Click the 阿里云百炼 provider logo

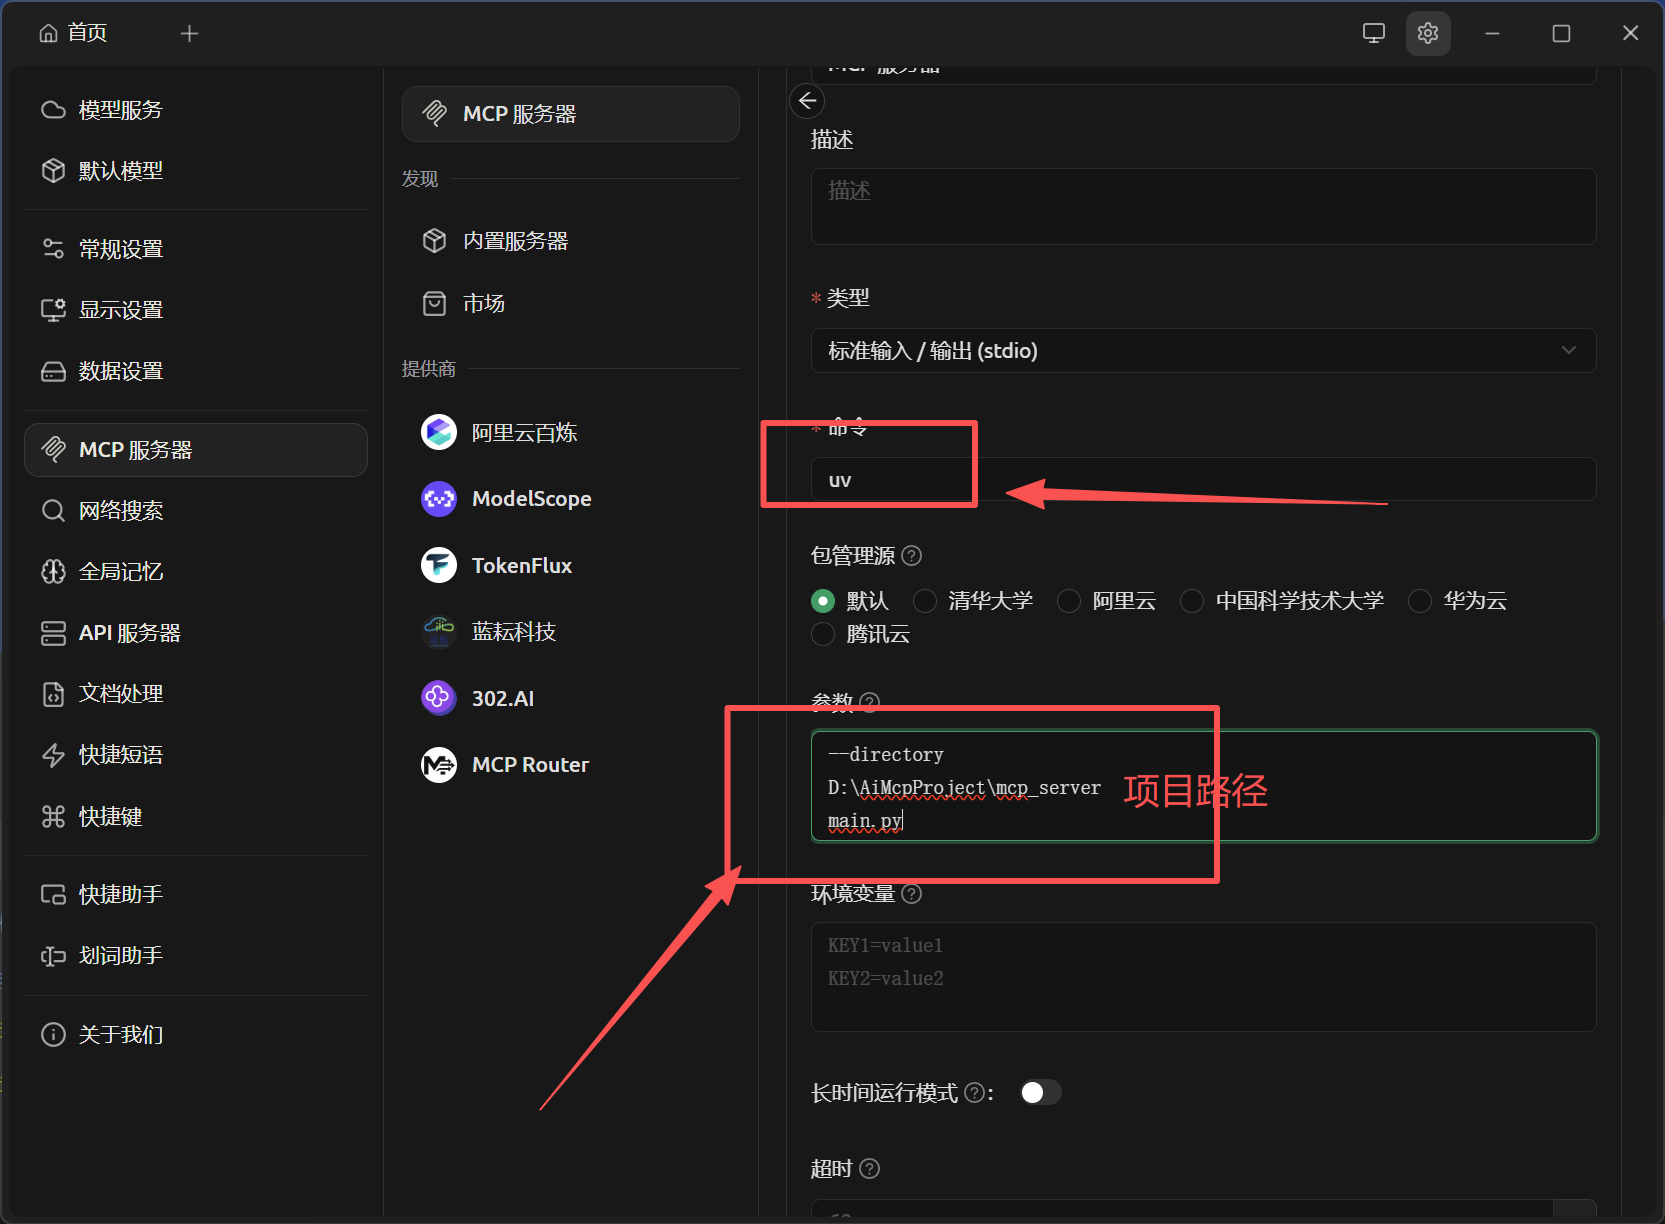(x=439, y=432)
